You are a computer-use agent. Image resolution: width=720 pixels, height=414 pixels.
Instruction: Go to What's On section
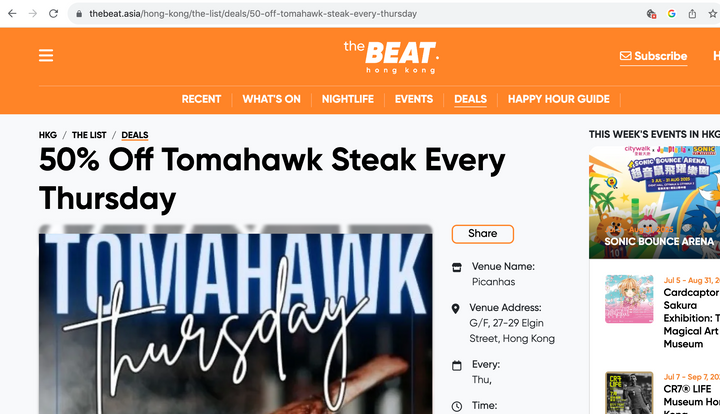(x=271, y=99)
